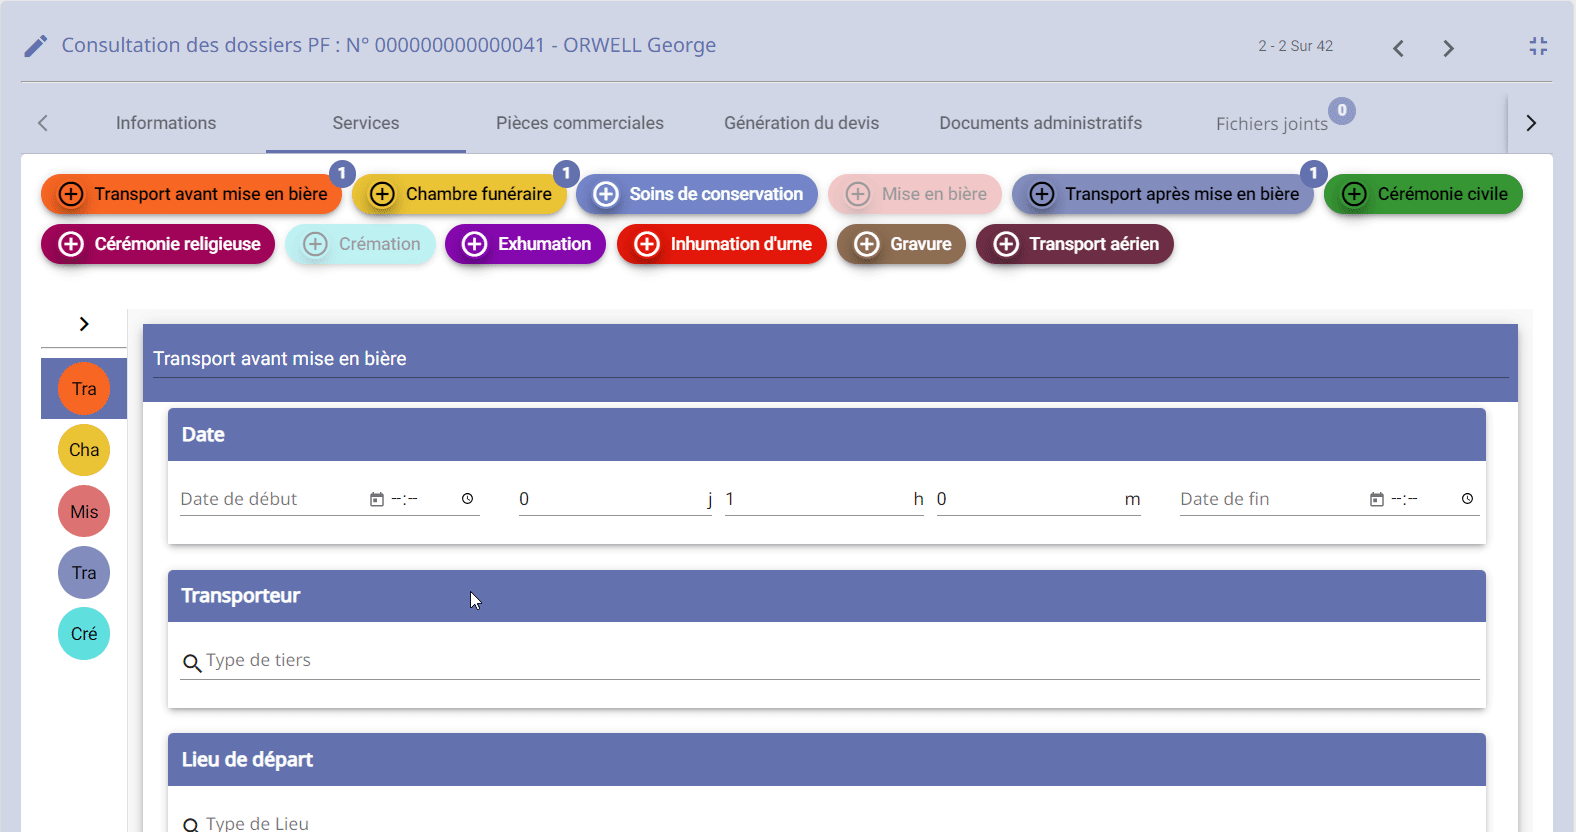Add Transport après mise en bière service
The height and width of the screenshot is (832, 1576).
point(1163,194)
